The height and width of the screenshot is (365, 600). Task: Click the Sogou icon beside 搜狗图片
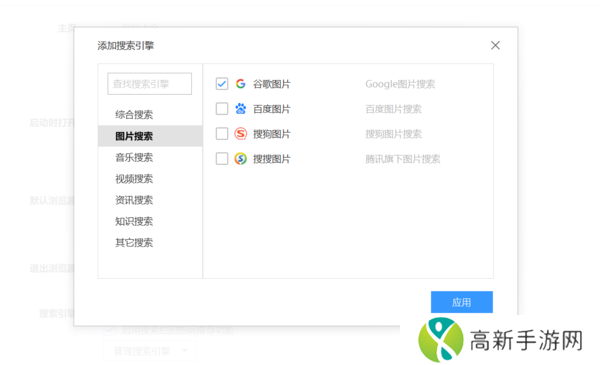pos(240,134)
